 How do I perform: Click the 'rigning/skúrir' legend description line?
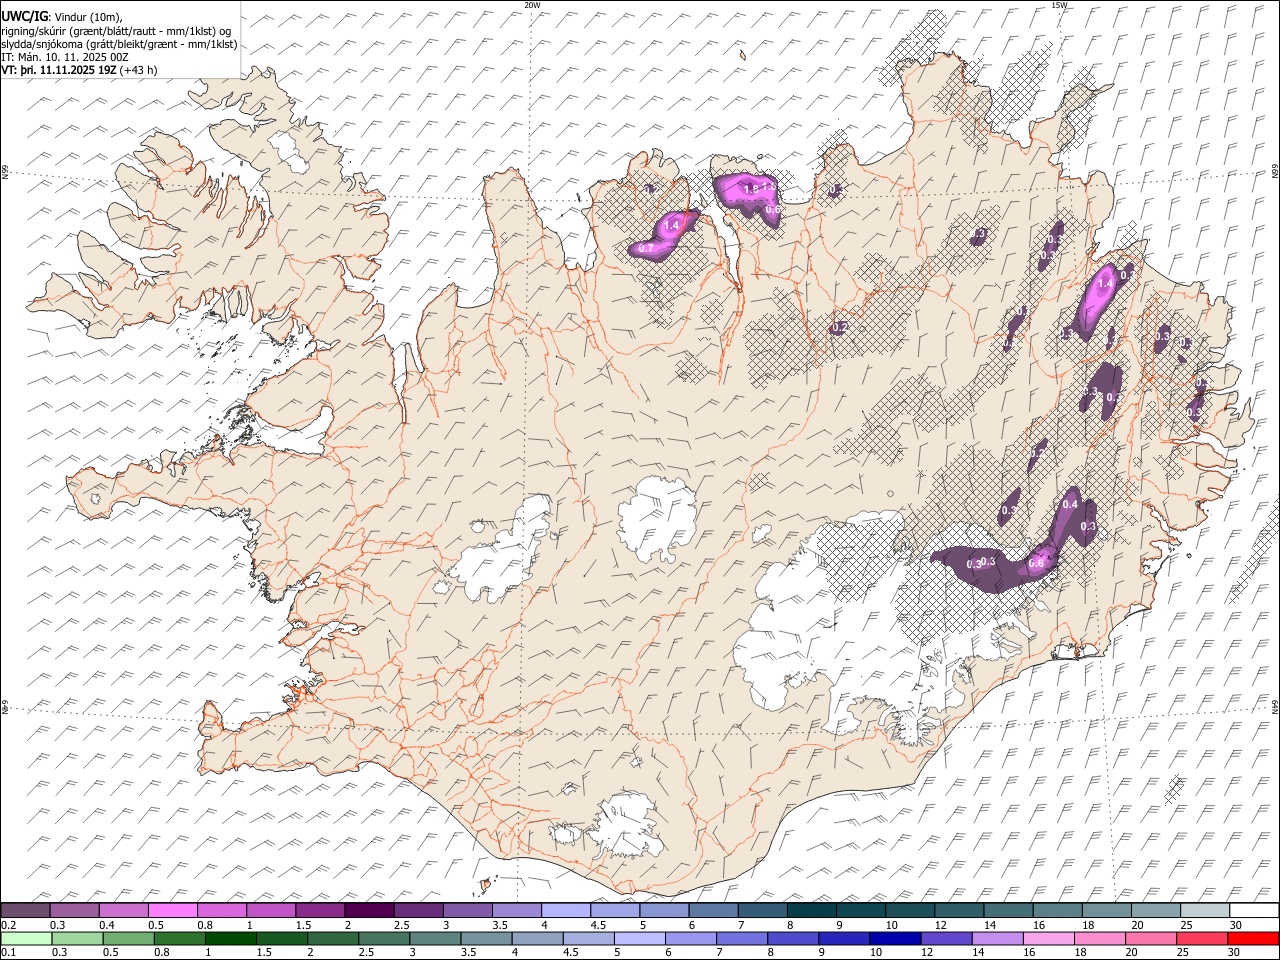(118, 31)
